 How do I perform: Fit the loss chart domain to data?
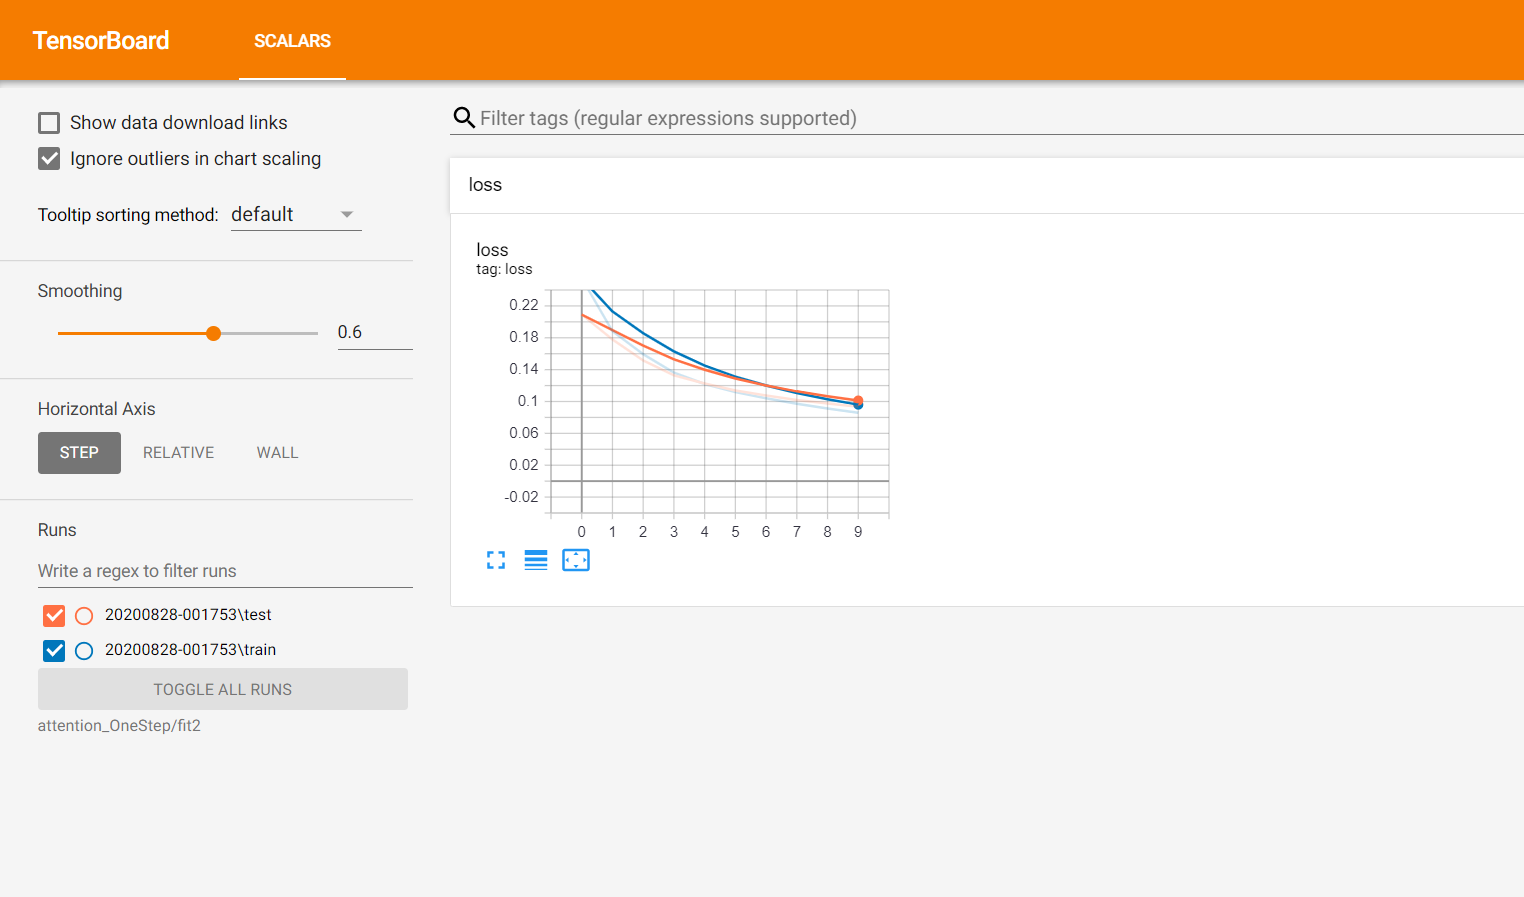pyautogui.click(x=576, y=560)
